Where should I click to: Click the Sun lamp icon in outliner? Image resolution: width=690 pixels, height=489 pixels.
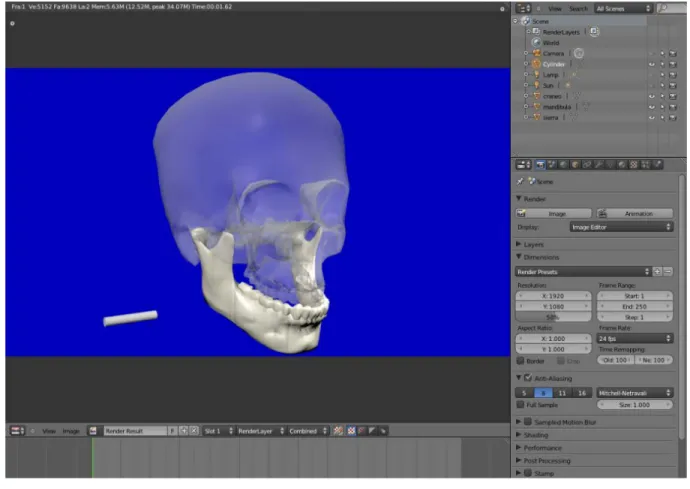536,85
